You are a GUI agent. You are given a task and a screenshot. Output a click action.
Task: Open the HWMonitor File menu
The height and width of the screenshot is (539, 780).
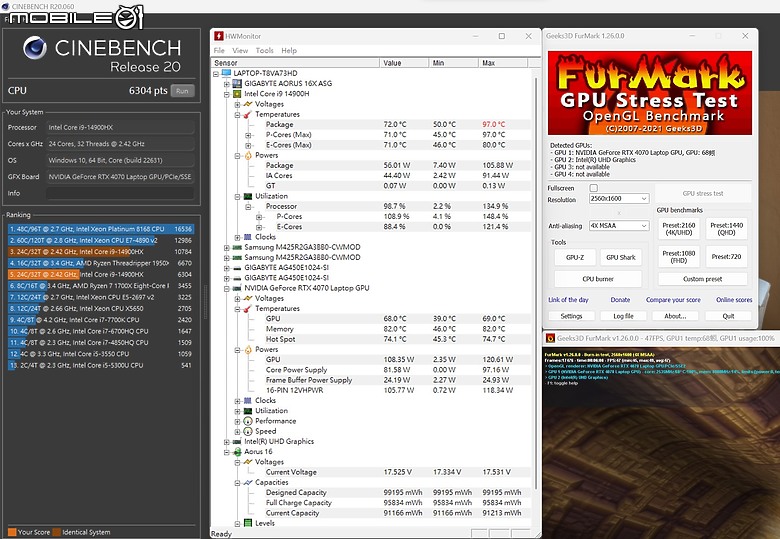(x=219, y=50)
